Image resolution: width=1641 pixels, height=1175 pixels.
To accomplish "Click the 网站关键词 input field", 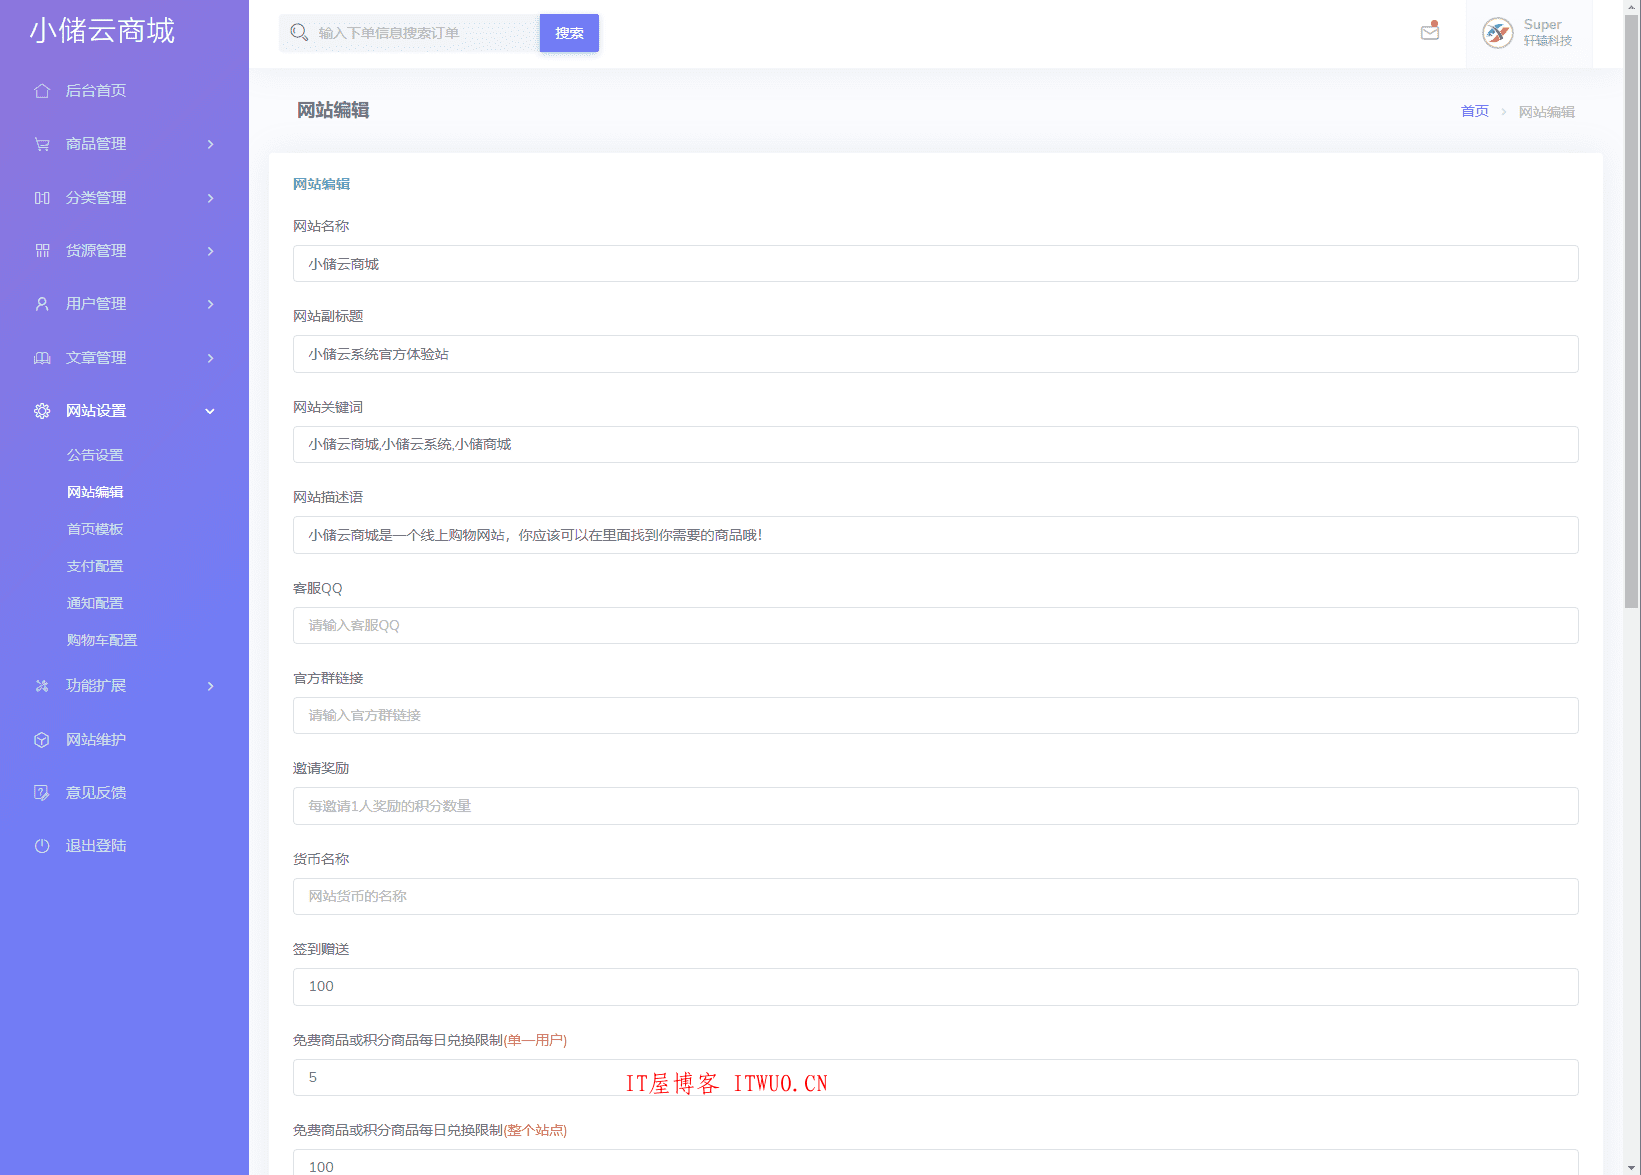I will (935, 444).
